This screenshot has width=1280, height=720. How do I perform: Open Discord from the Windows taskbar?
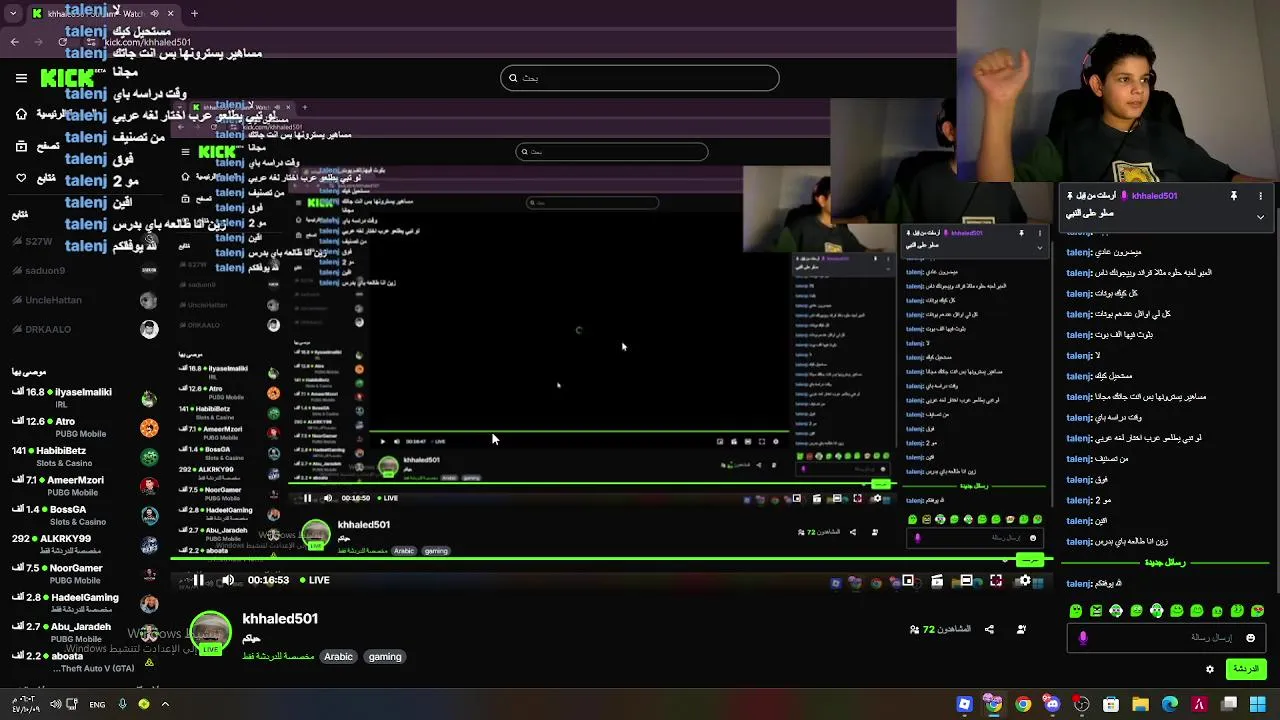(x=1052, y=704)
